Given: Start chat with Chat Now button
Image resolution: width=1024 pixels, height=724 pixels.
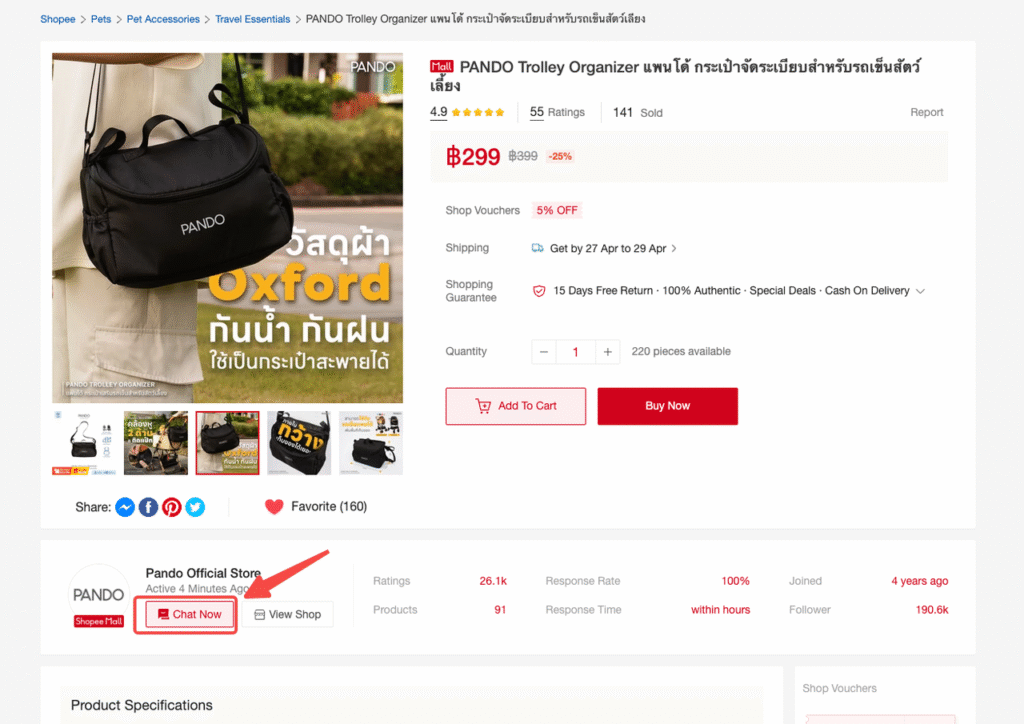Looking at the screenshot, I should tap(189, 614).
